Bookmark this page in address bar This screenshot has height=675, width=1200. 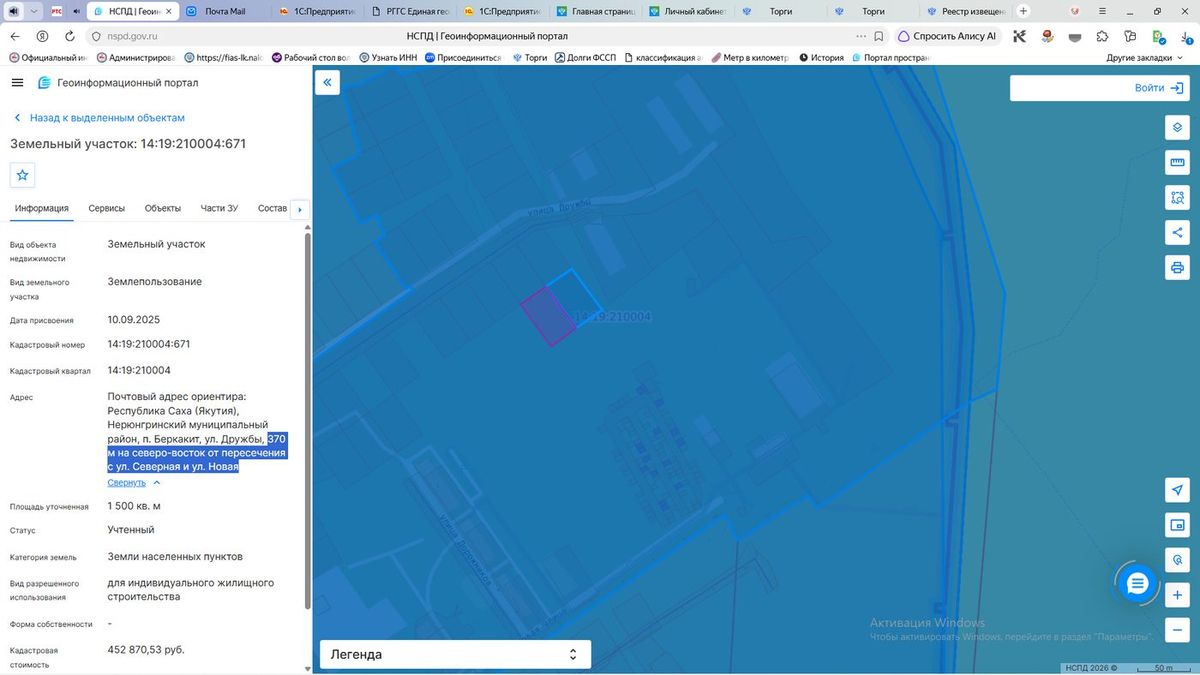[877, 36]
